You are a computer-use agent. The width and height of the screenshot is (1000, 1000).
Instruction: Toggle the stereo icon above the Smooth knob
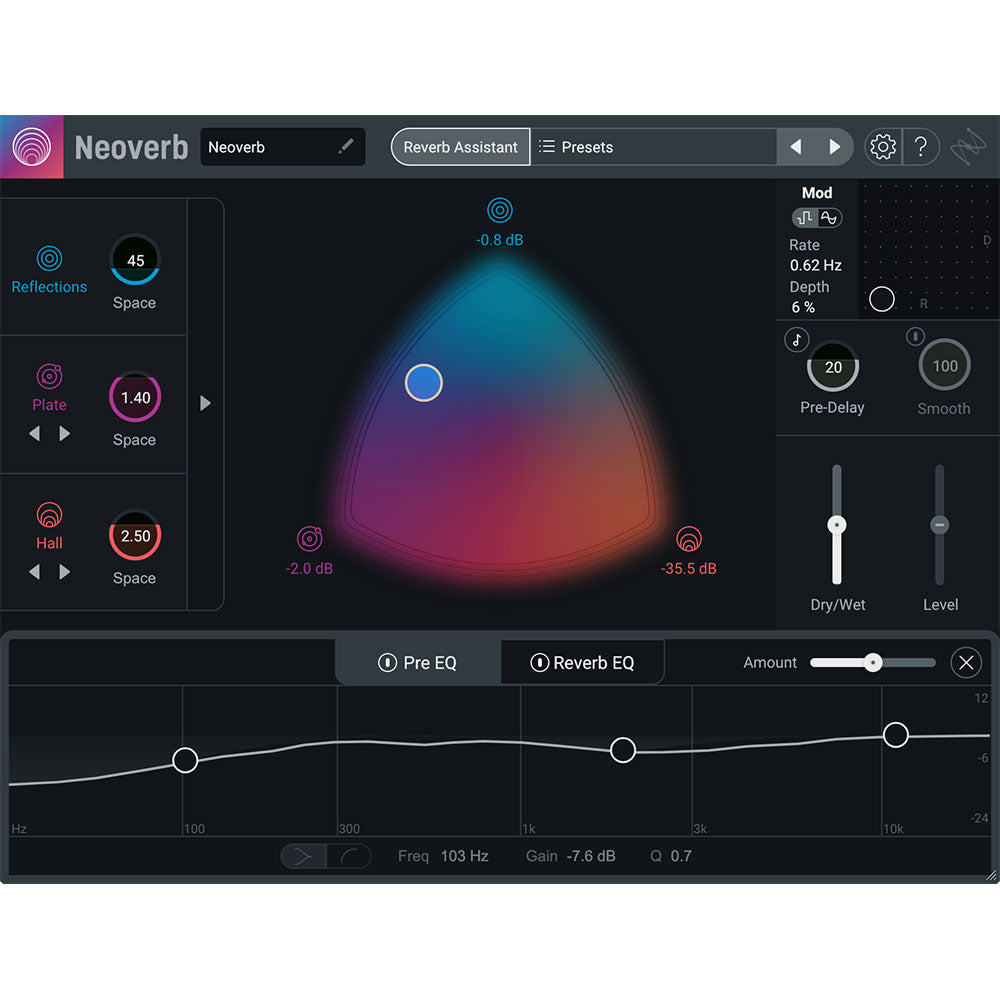point(915,337)
